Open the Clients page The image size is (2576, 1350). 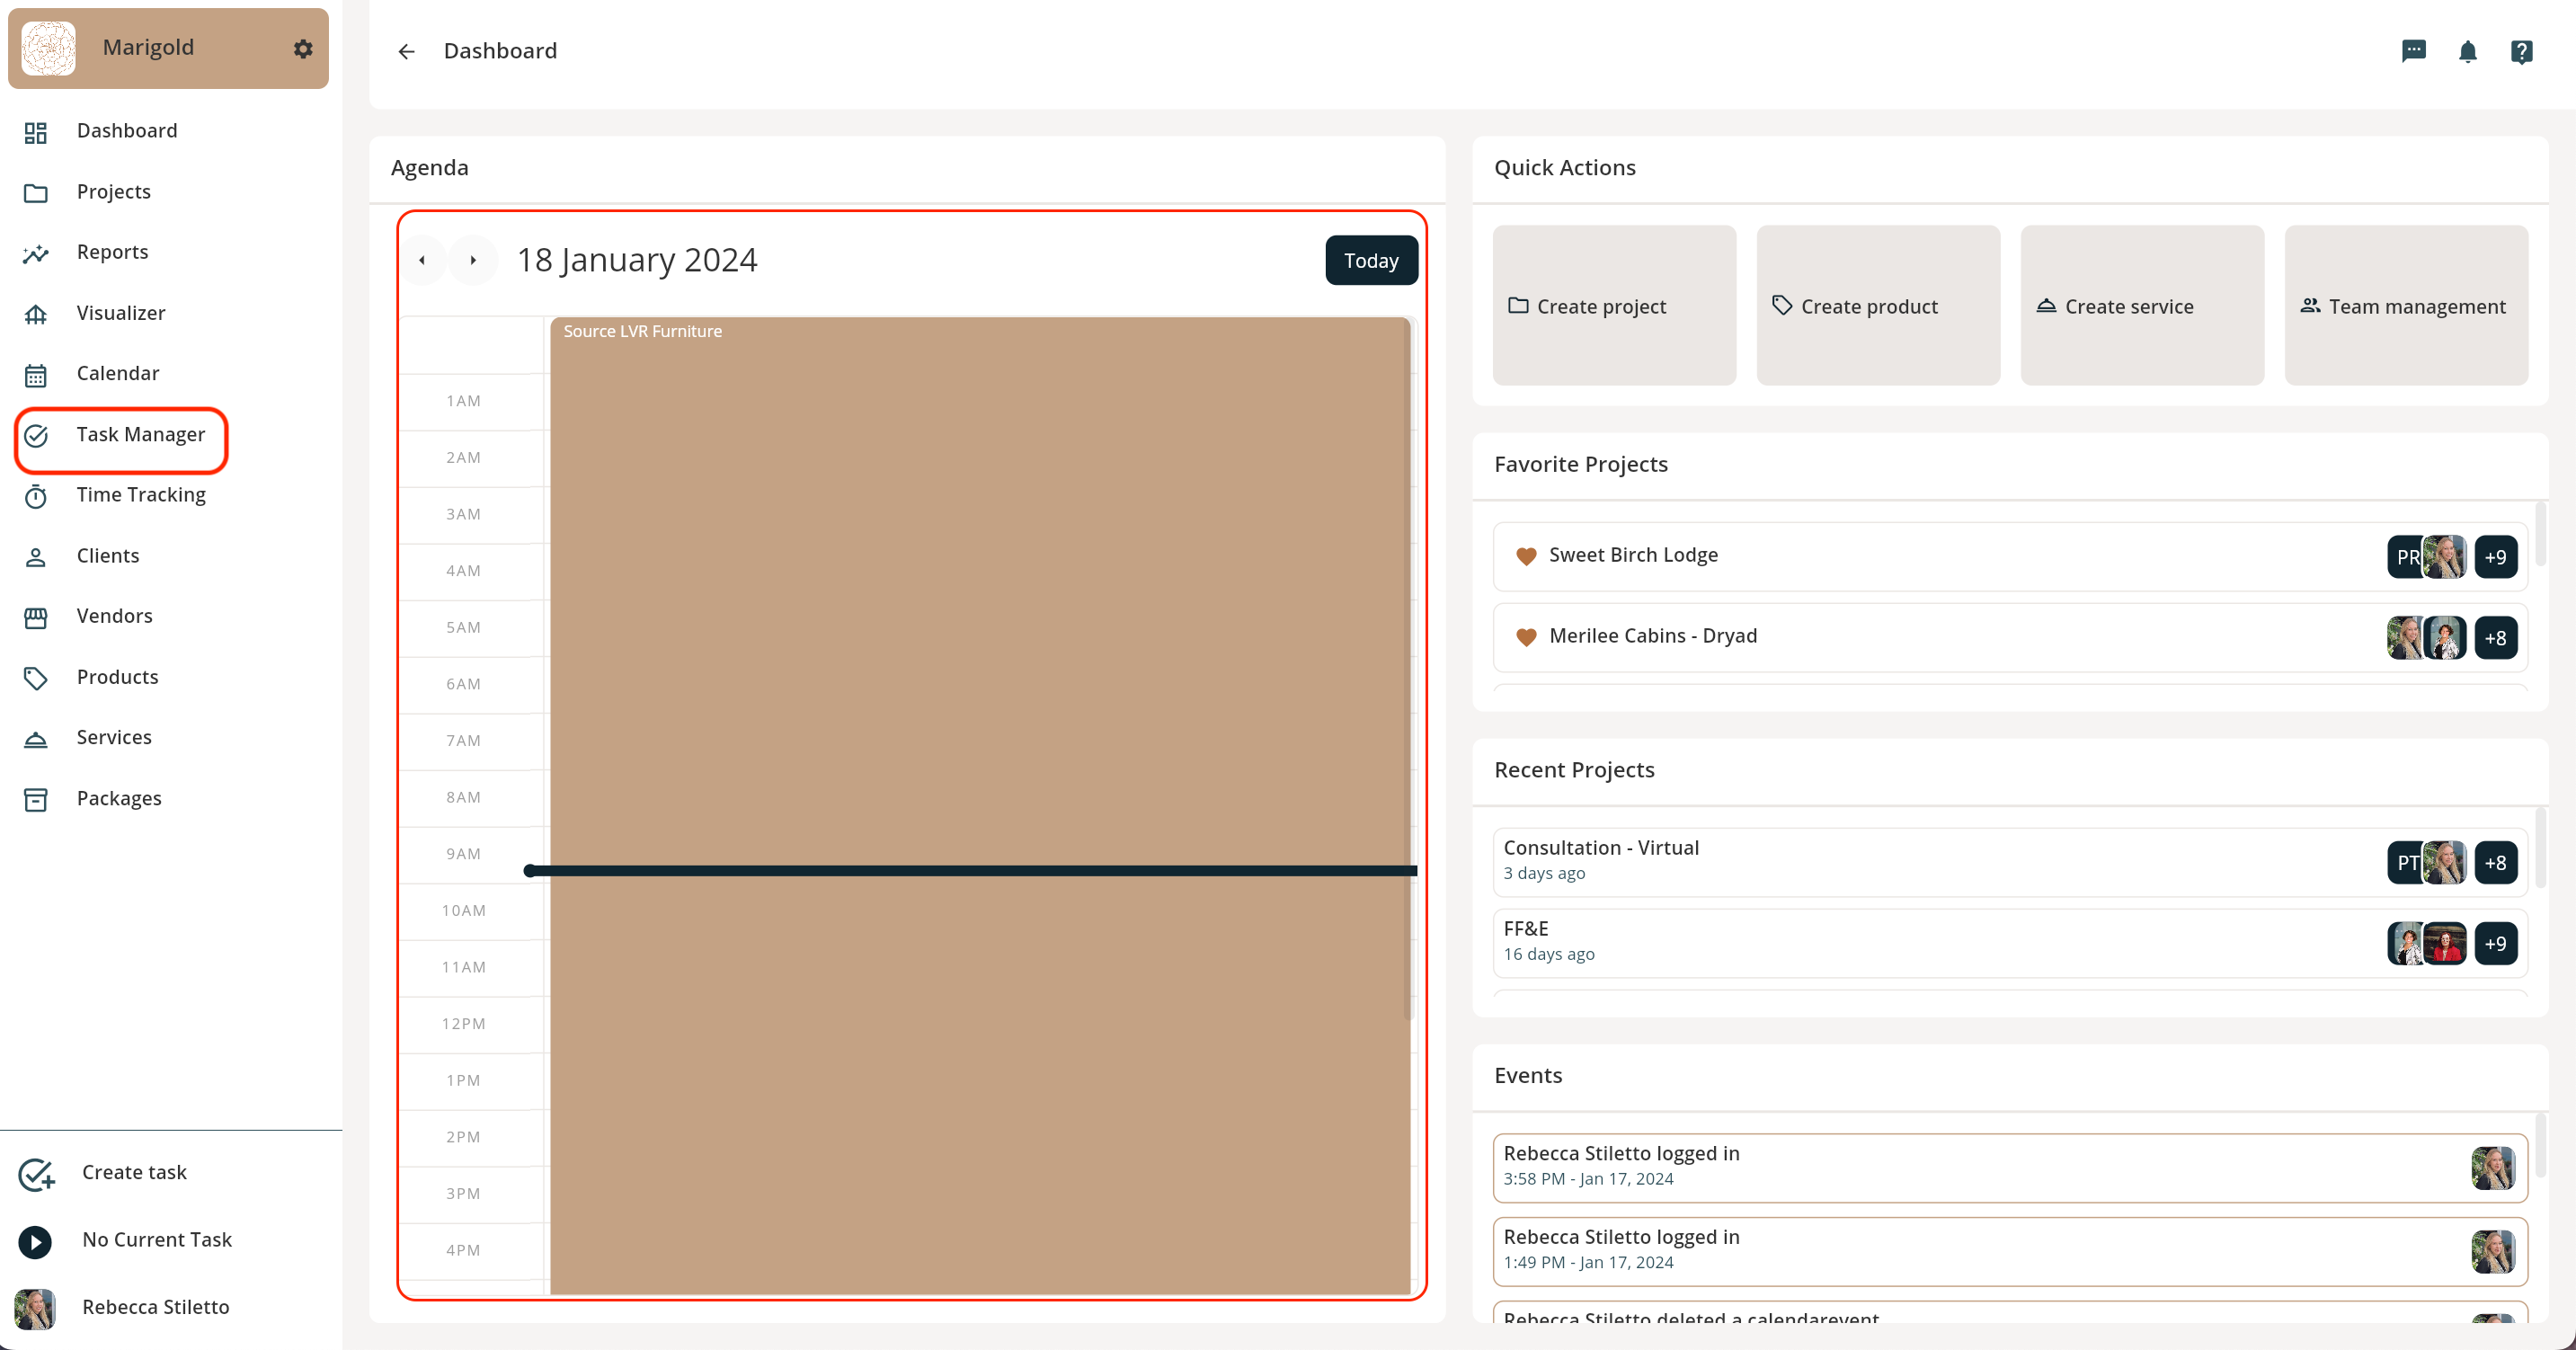tap(107, 556)
